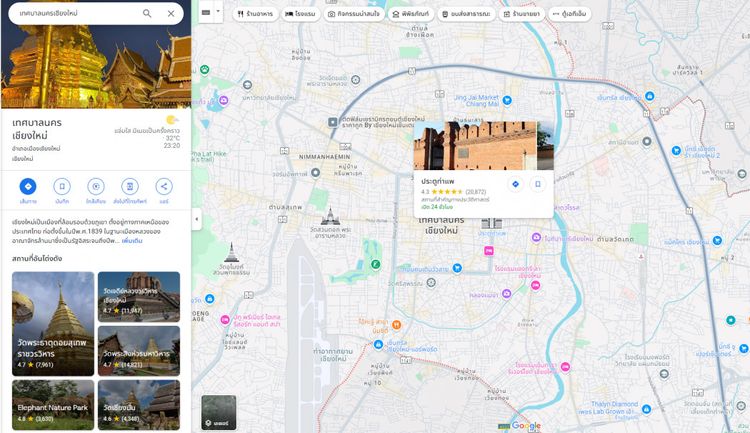Screen dimensions: 750x433
Task: Open the Wat Phra That Doi Suthep photo card
Action: (53, 323)
